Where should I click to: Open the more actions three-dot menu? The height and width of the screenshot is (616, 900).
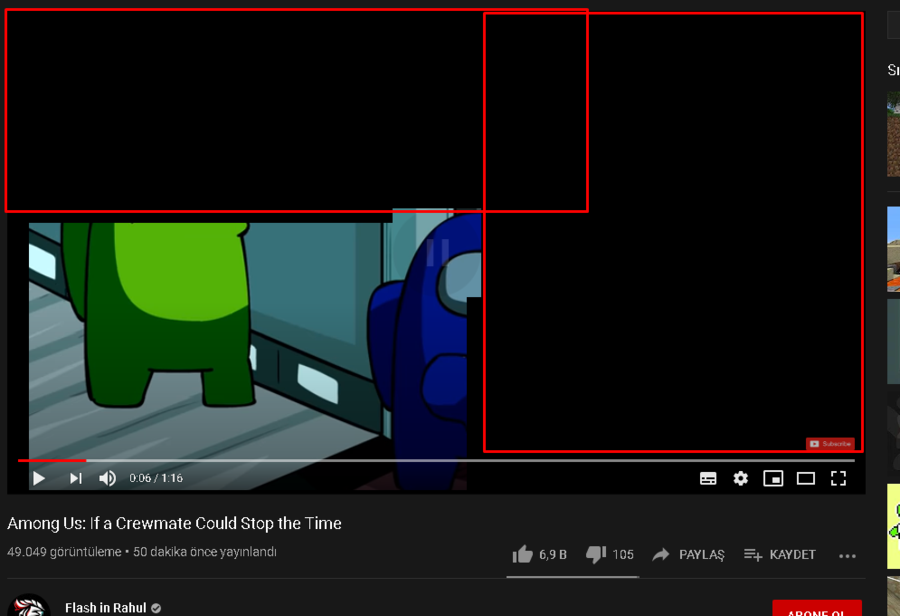tap(847, 556)
